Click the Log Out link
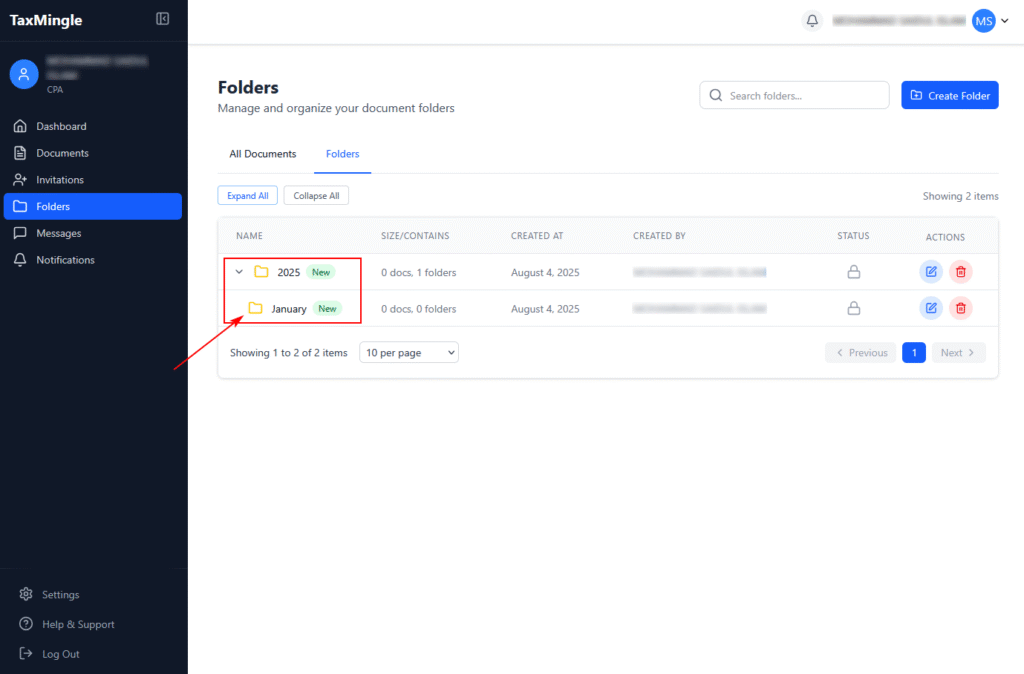1024x674 pixels. click(x=60, y=654)
